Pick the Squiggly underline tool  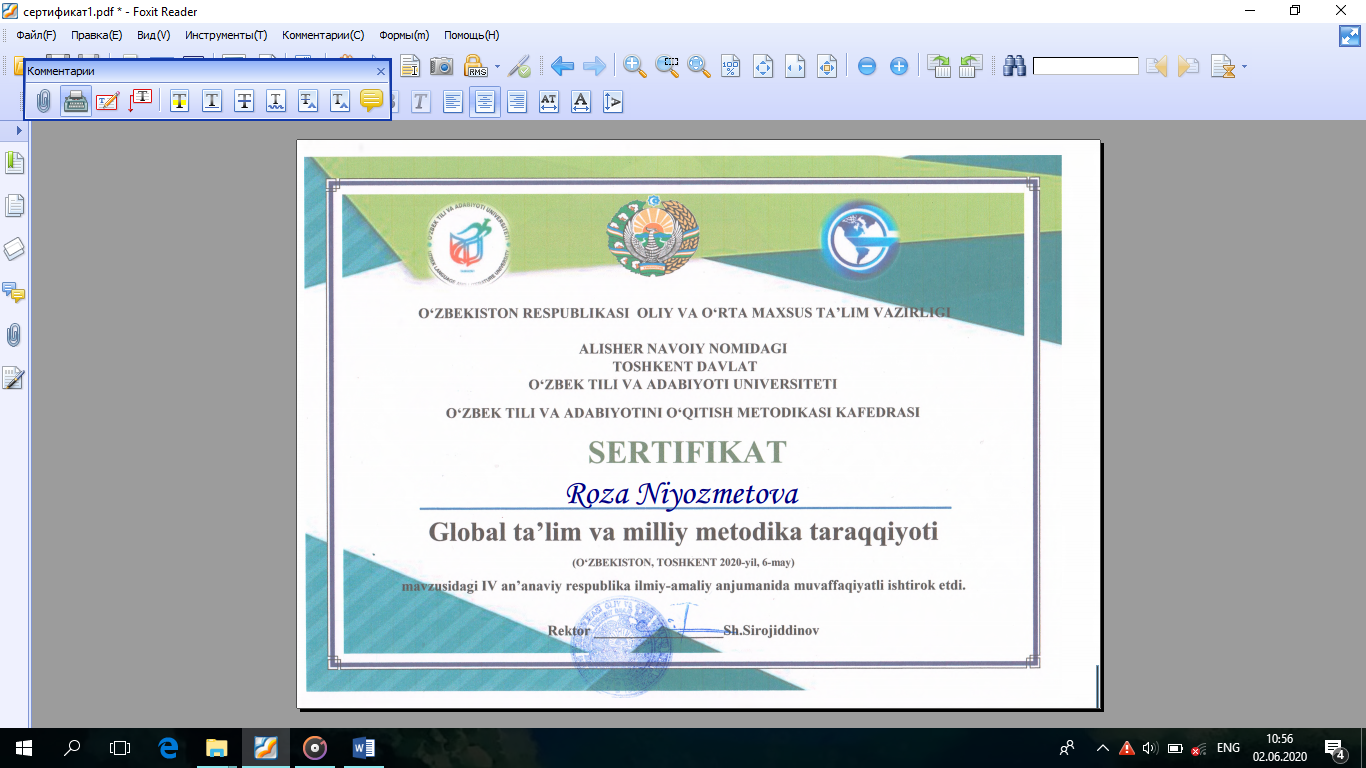(x=276, y=101)
